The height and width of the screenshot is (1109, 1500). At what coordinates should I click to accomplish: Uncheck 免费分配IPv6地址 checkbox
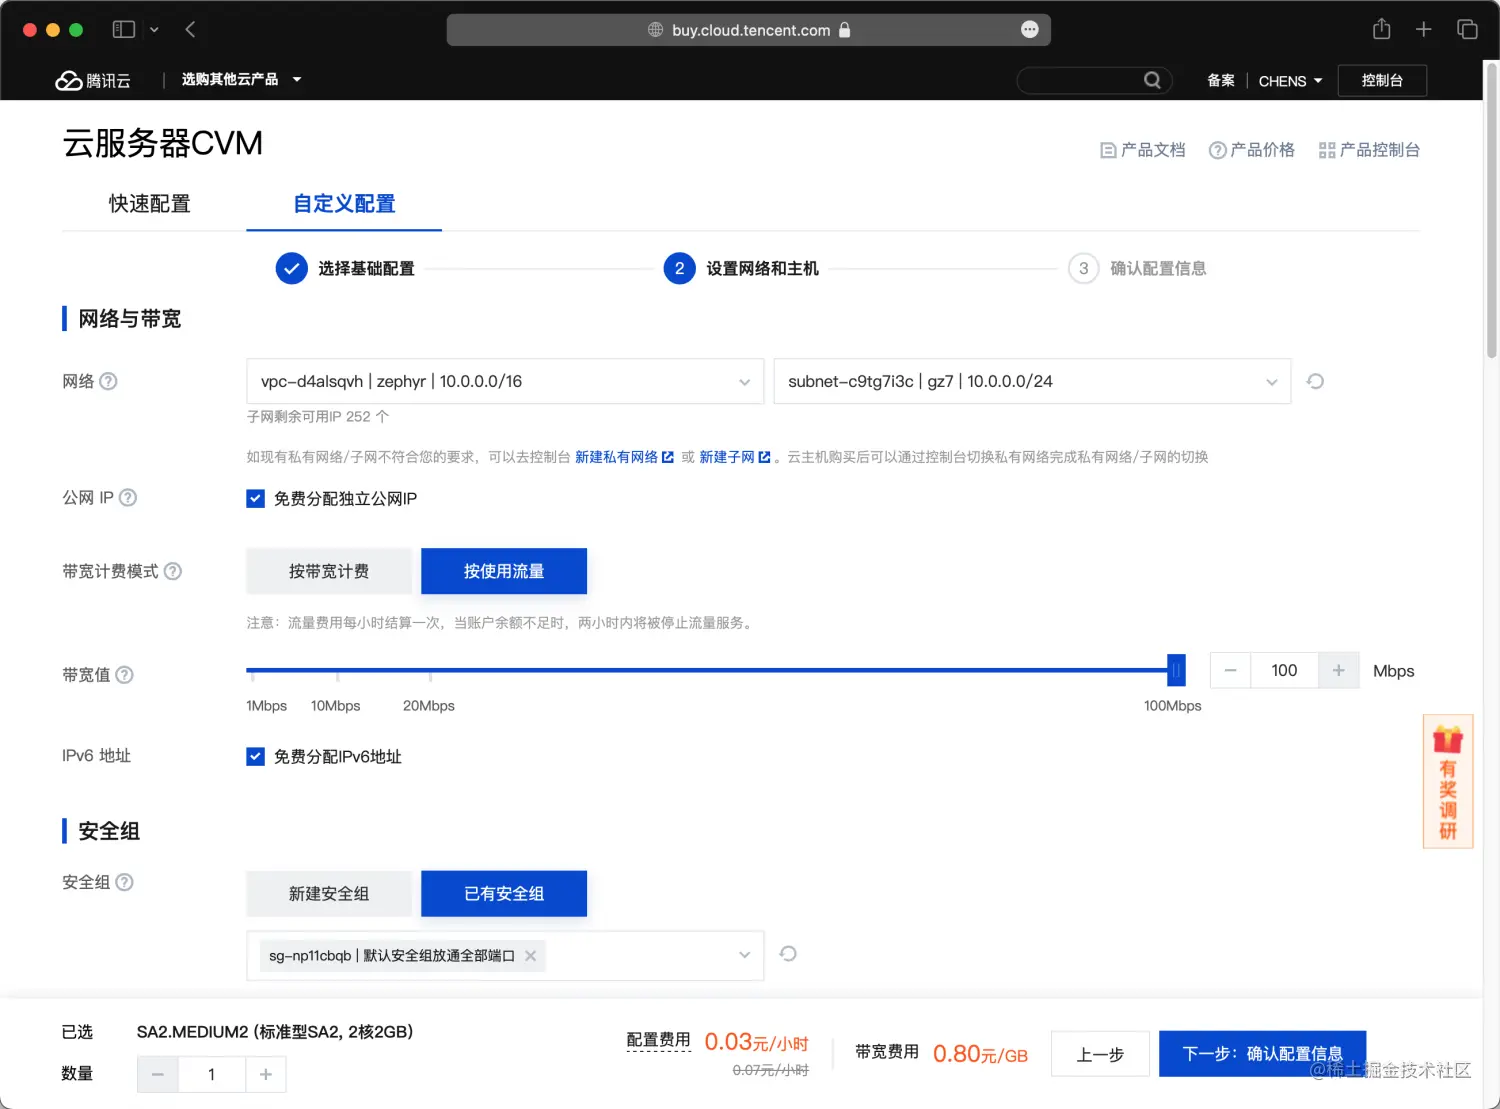(x=256, y=756)
